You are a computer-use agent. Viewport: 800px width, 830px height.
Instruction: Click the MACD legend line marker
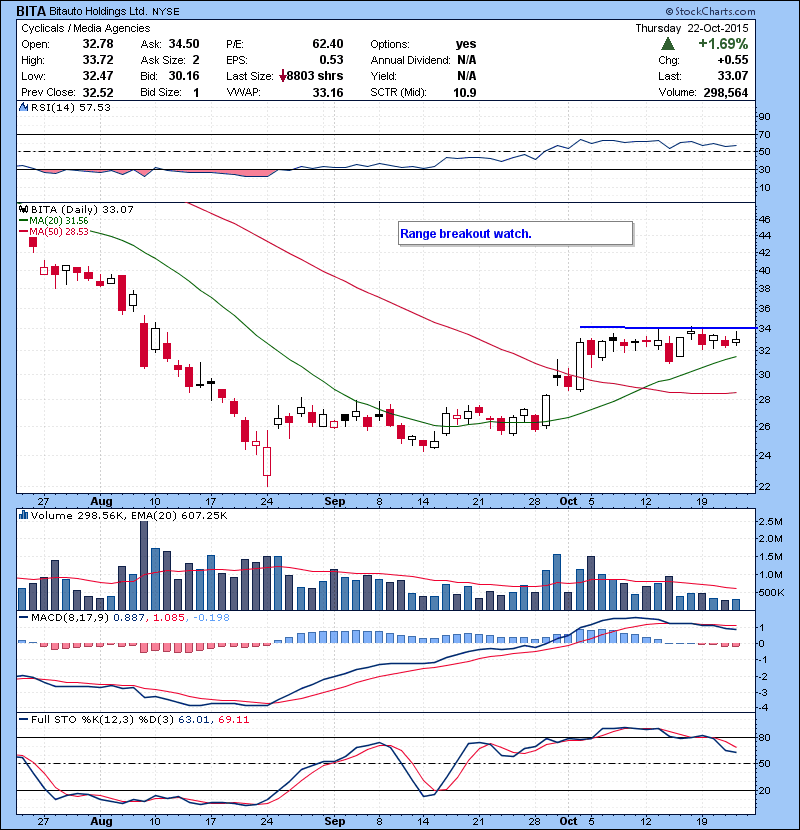(x=23, y=617)
